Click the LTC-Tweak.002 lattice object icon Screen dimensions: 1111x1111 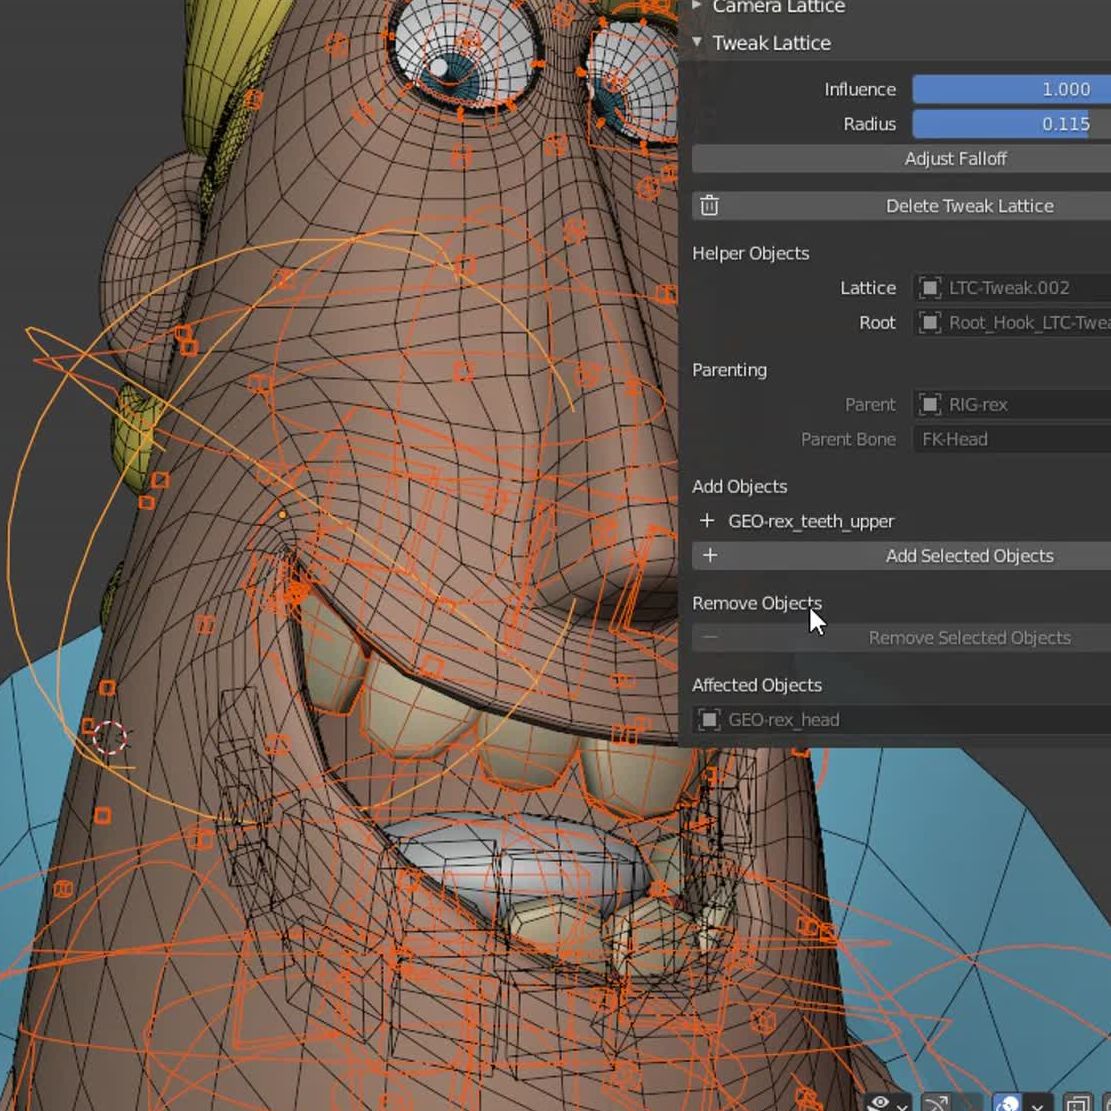pyautogui.click(x=930, y=288)
